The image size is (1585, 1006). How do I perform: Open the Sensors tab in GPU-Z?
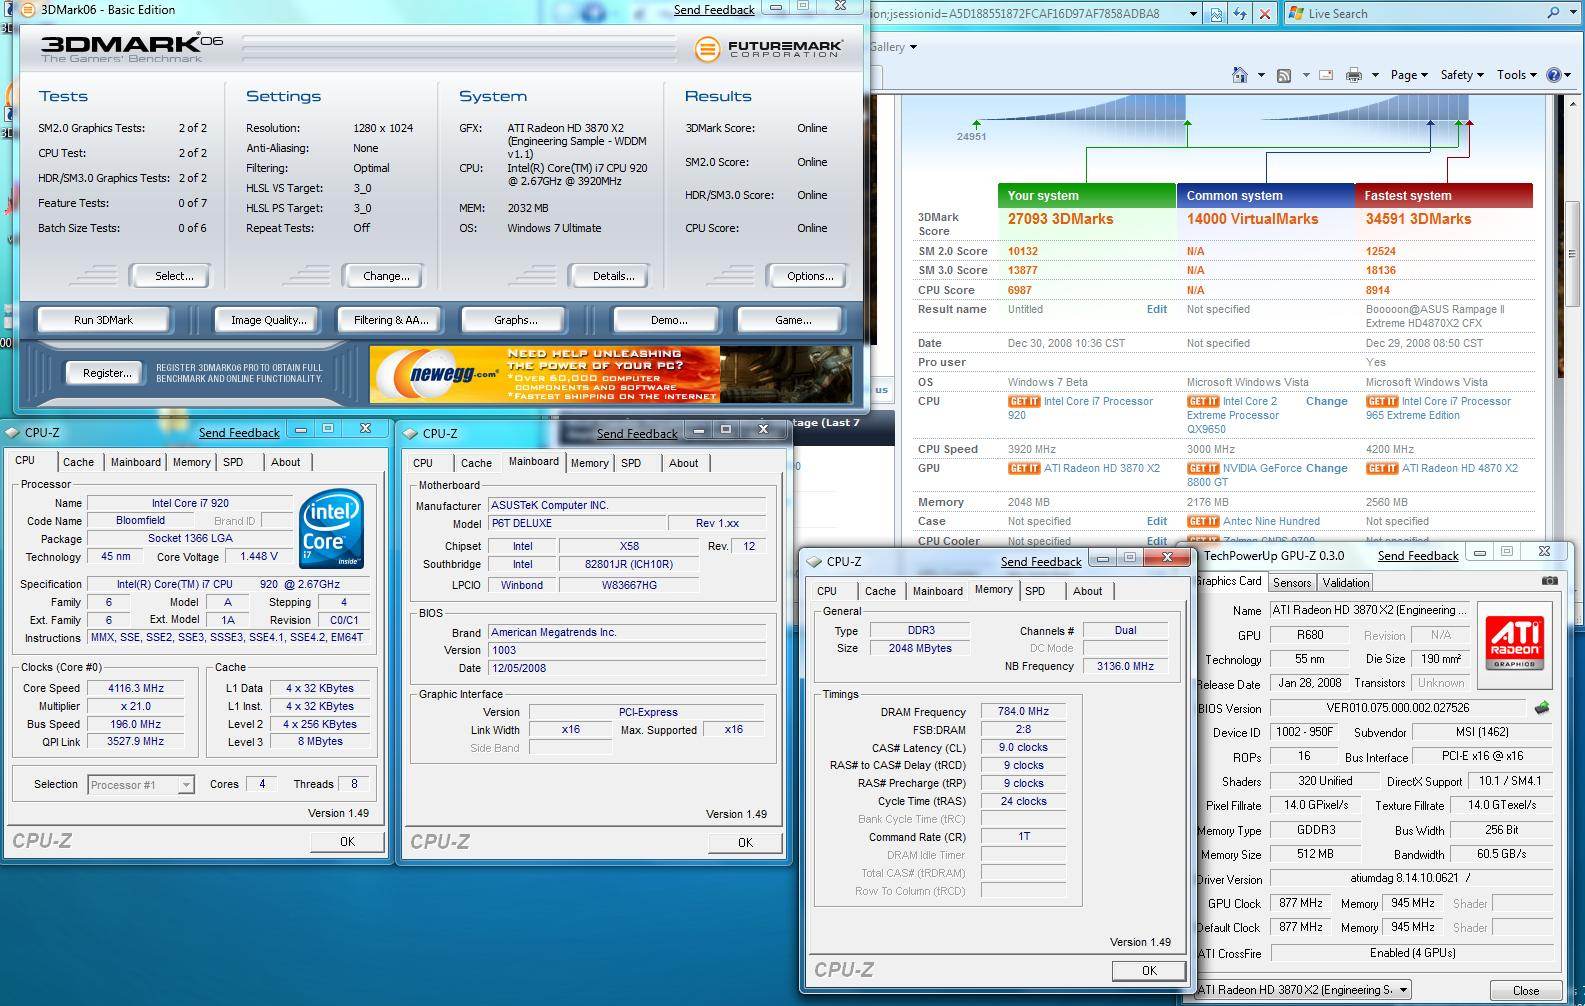coord(1292,583)
